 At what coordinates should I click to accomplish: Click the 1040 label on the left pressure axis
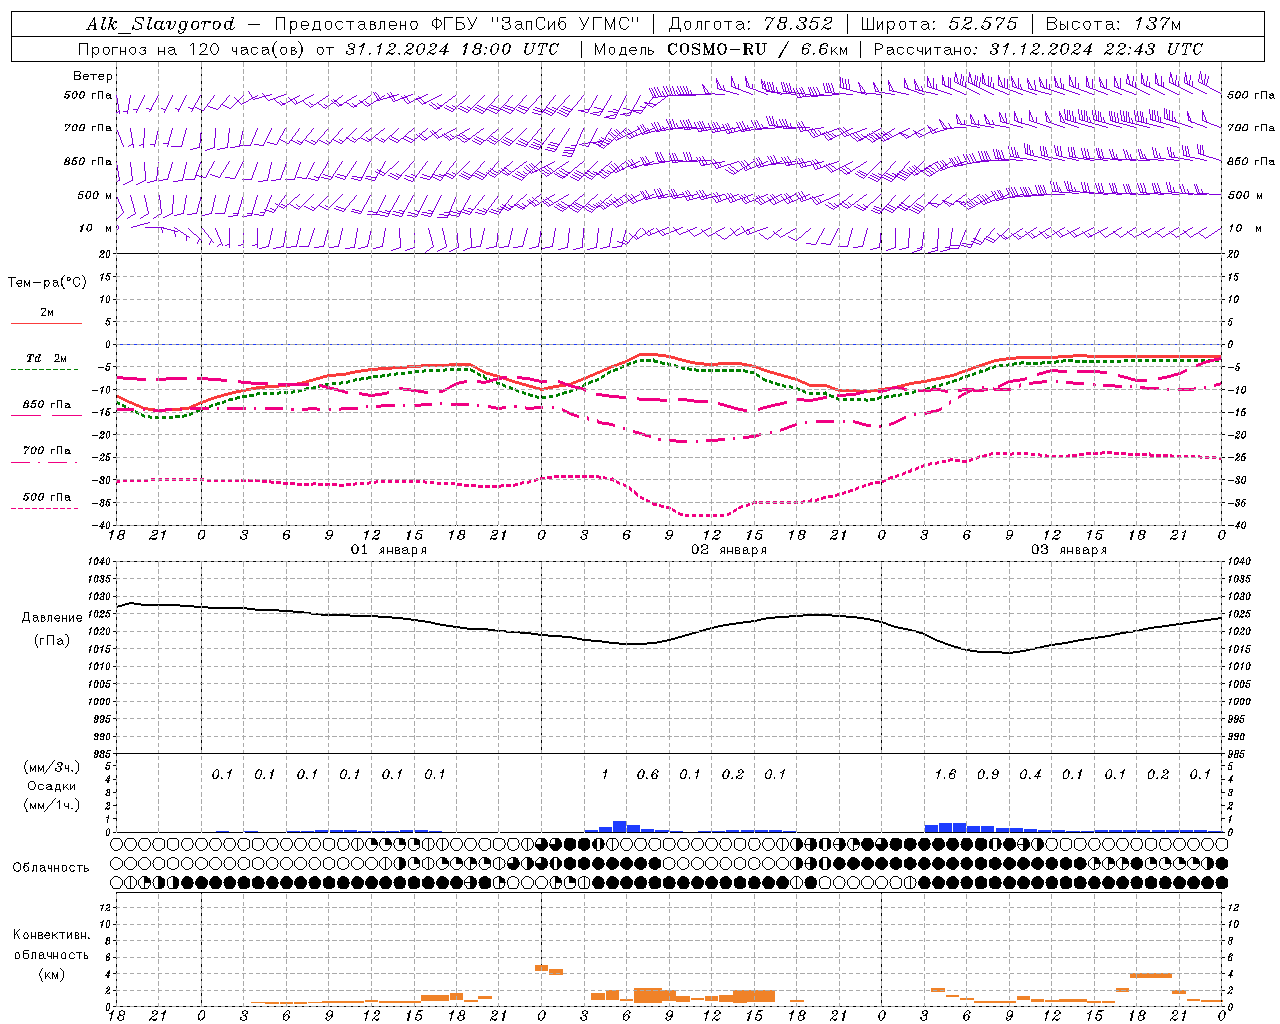97,562
